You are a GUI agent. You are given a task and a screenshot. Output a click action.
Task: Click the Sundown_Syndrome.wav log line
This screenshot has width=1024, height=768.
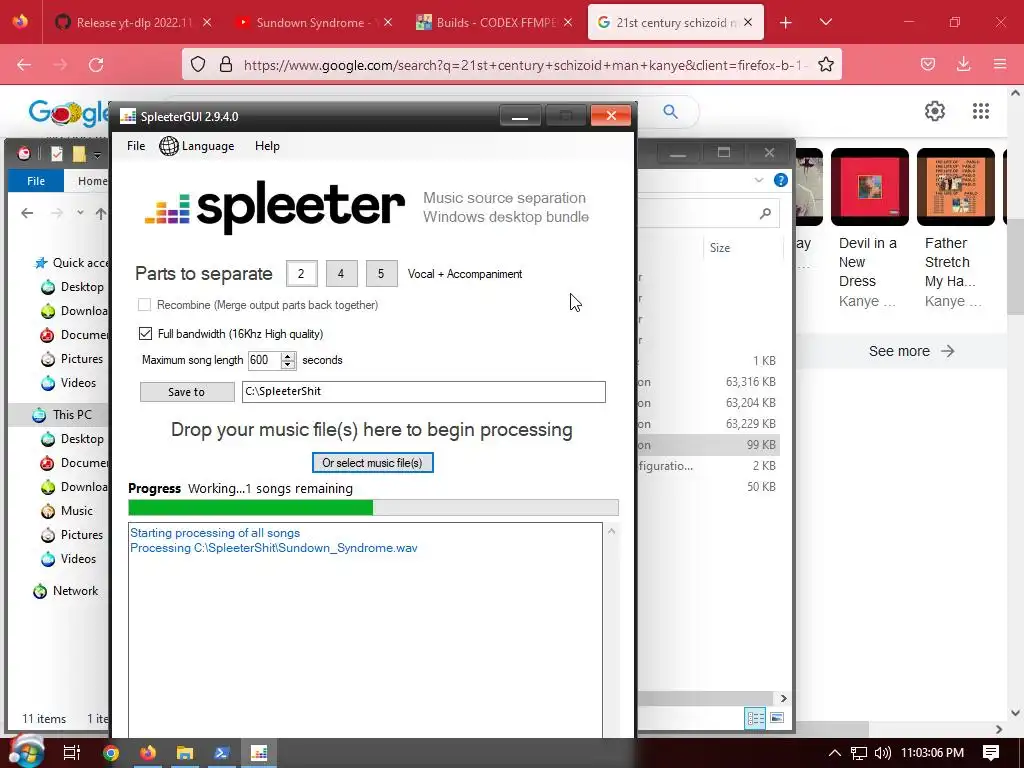(273, 548)
